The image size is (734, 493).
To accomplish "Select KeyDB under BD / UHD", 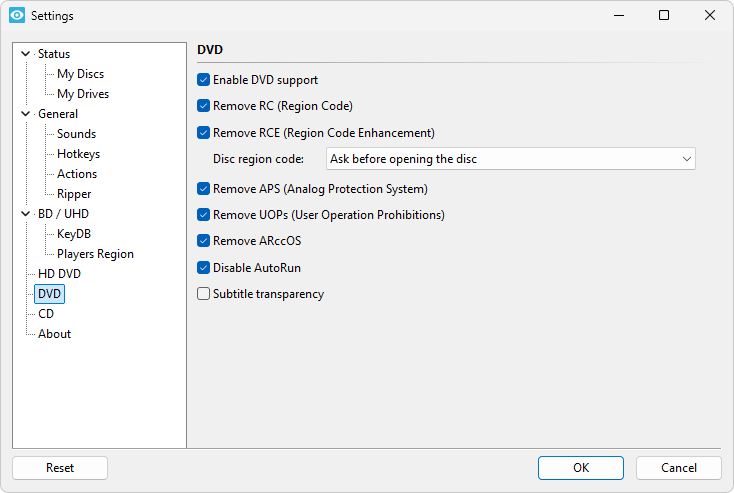I will 74,234.
